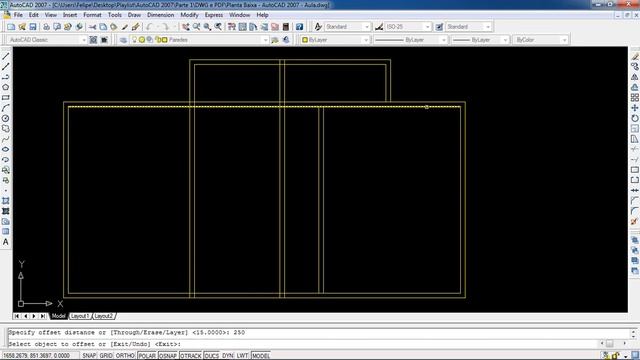Open the Modify menu
This screenshot has width=640, height=360.
point(189,15)
